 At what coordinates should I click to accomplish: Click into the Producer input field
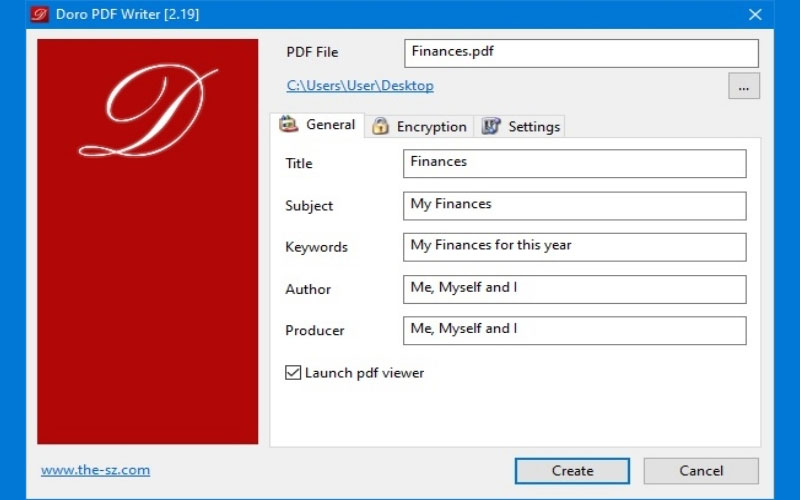[574, 331]
